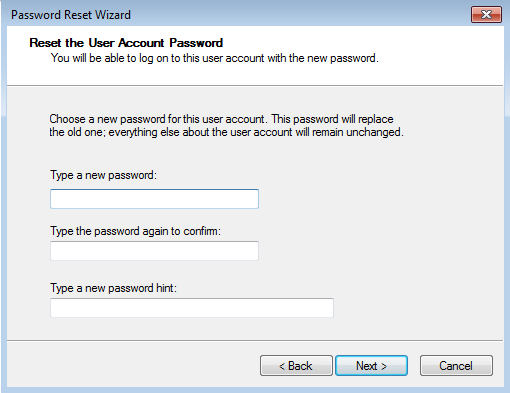Click the 'Type a new password hint:' label
Image resolution: width=510 pixels, height=393 pixels.
click(x=113, y=288)
